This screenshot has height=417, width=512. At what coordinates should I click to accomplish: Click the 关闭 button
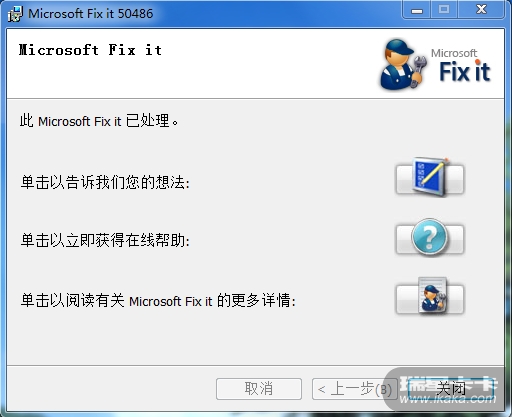451,388
